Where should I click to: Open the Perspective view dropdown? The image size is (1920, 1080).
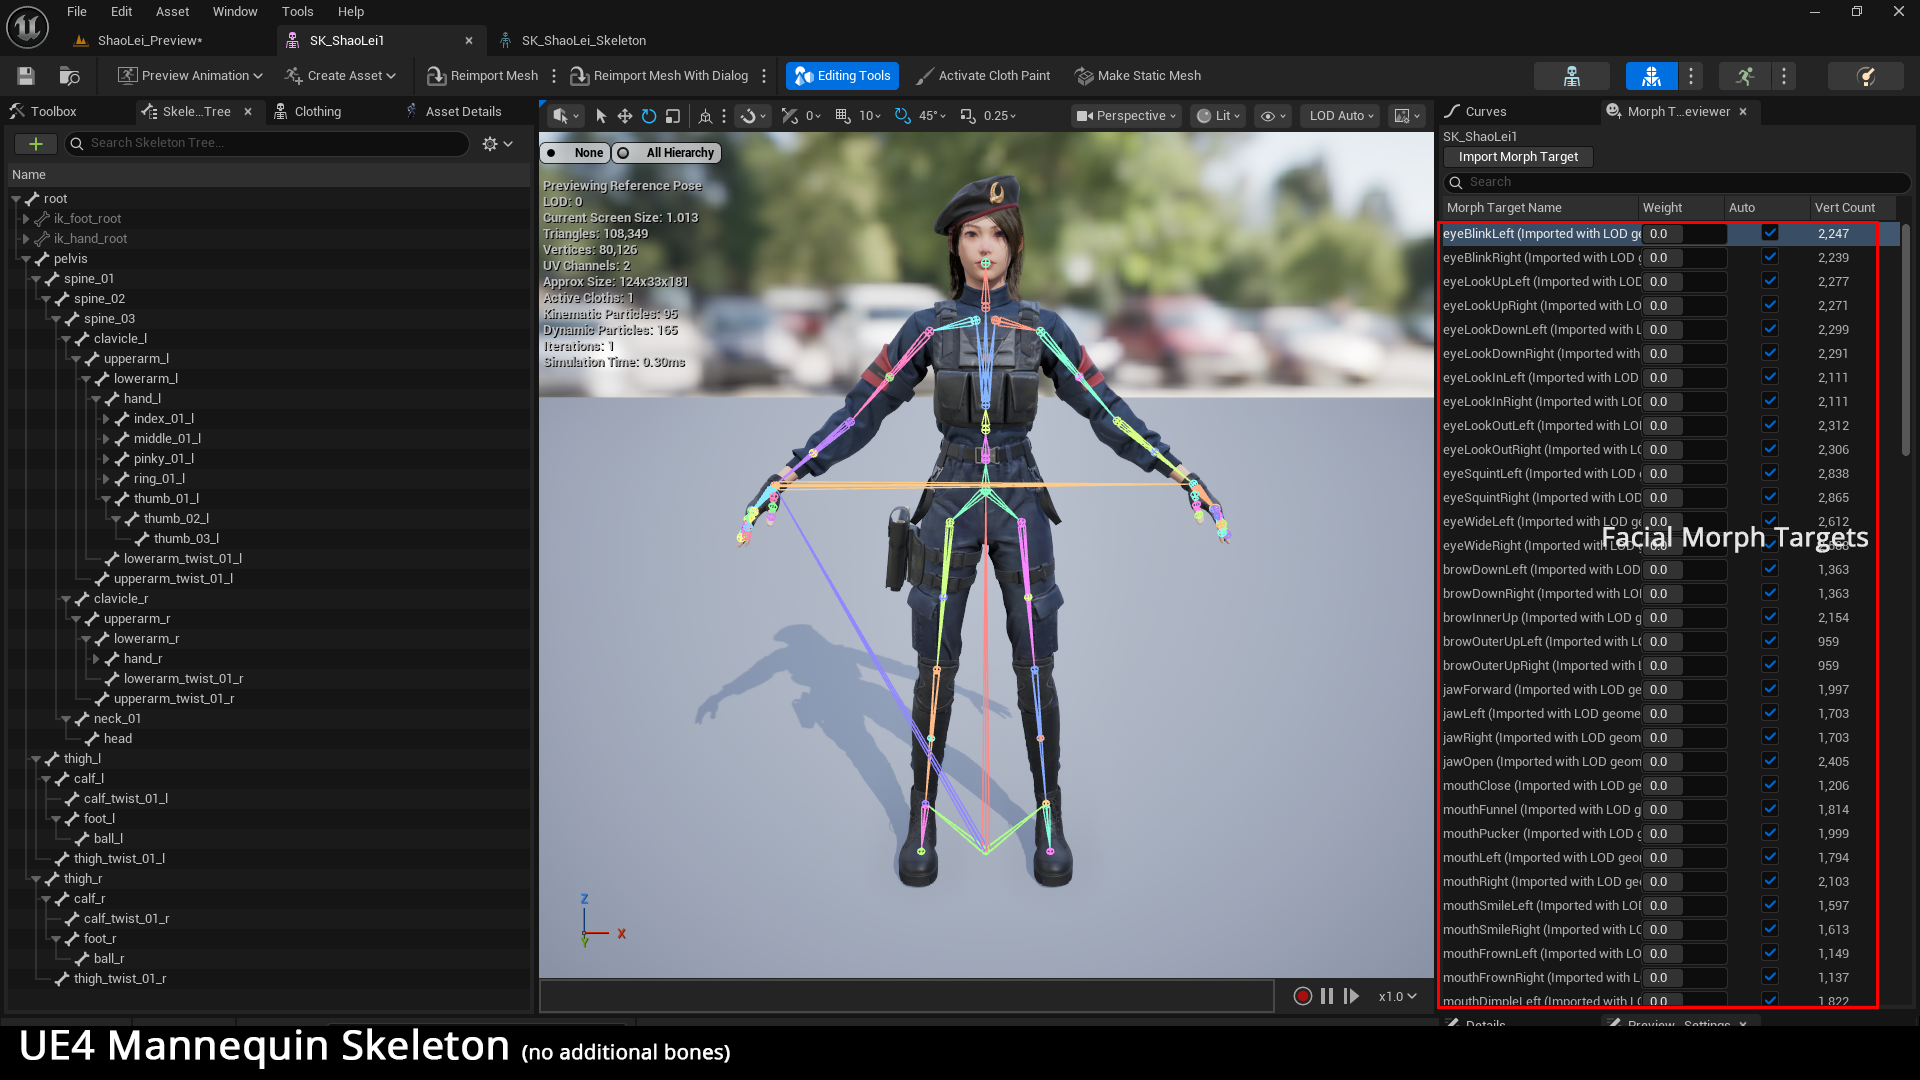(1125, 116)
